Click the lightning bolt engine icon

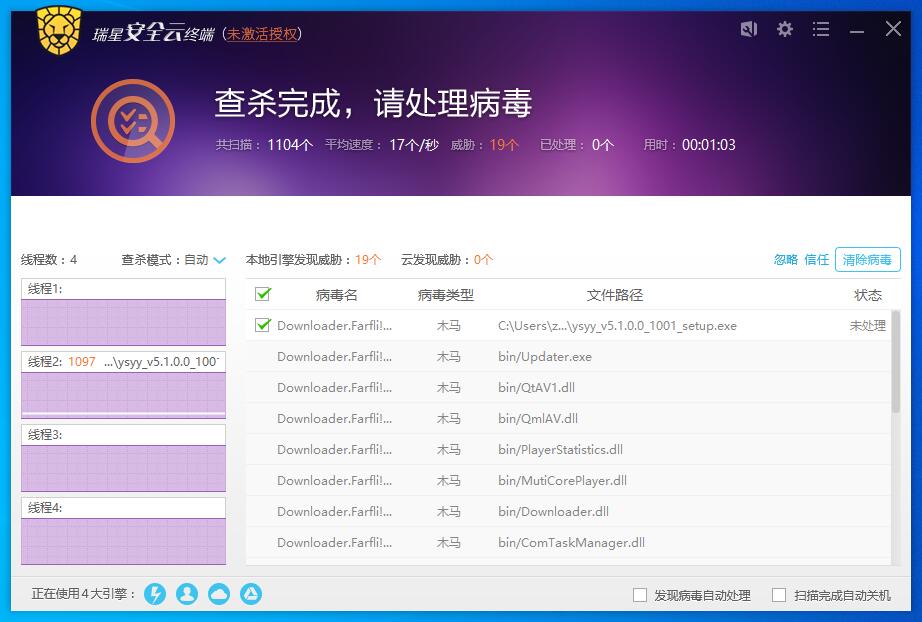tap(155, 594)
